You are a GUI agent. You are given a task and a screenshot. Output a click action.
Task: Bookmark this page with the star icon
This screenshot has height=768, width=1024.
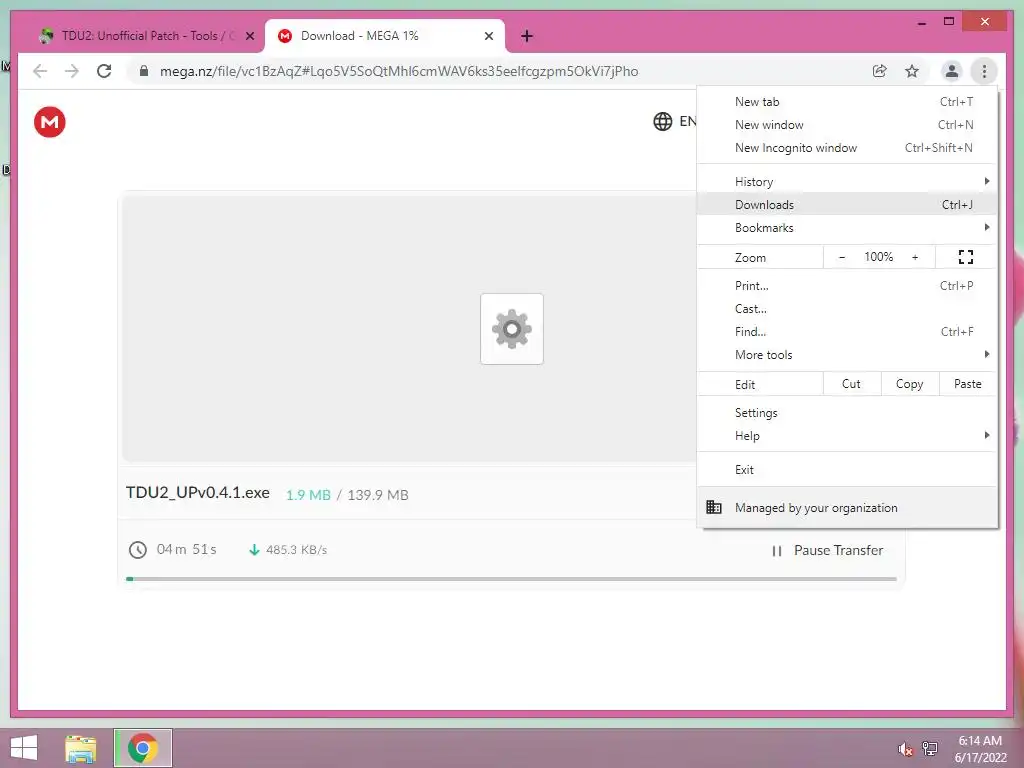[912, 71]
